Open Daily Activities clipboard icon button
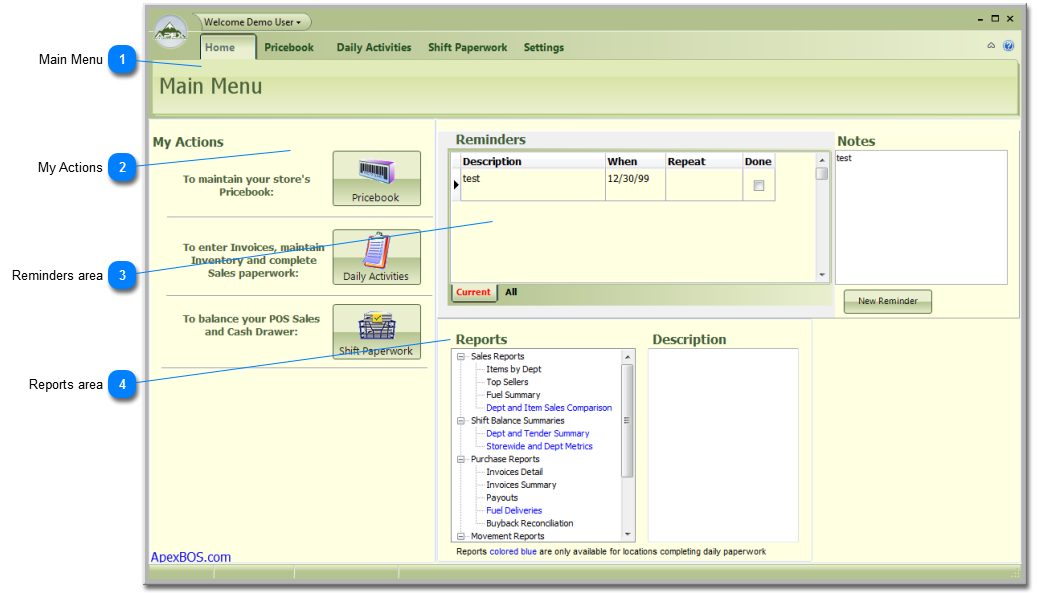This screenshot has height=593, width=1037. click(x=376, y=257)
